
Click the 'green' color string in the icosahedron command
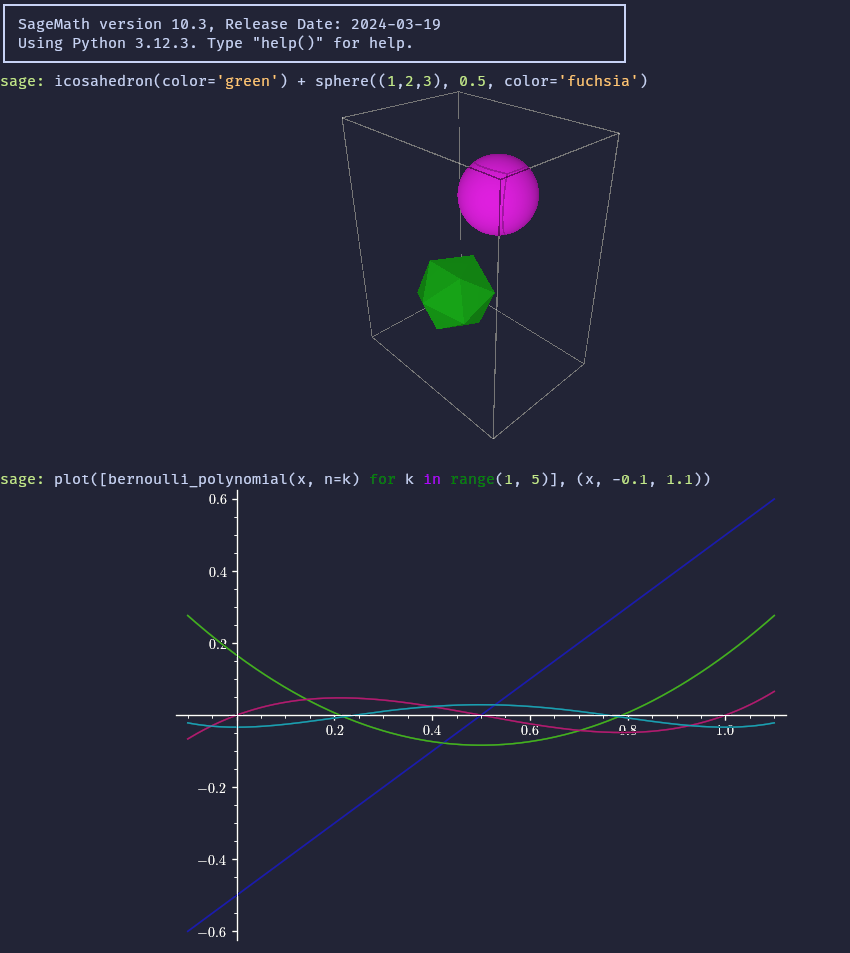(x=245, y=81)
